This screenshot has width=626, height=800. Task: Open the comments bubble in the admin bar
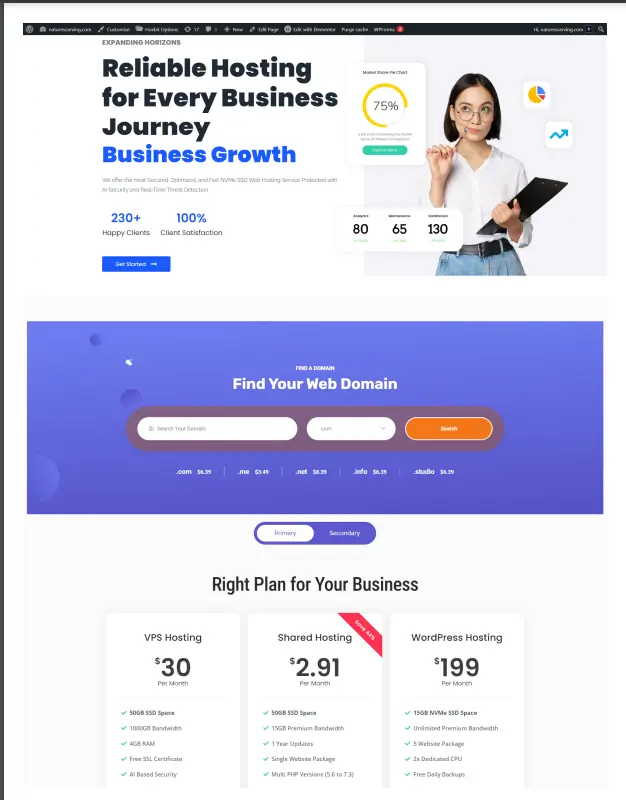pos(211,29)
